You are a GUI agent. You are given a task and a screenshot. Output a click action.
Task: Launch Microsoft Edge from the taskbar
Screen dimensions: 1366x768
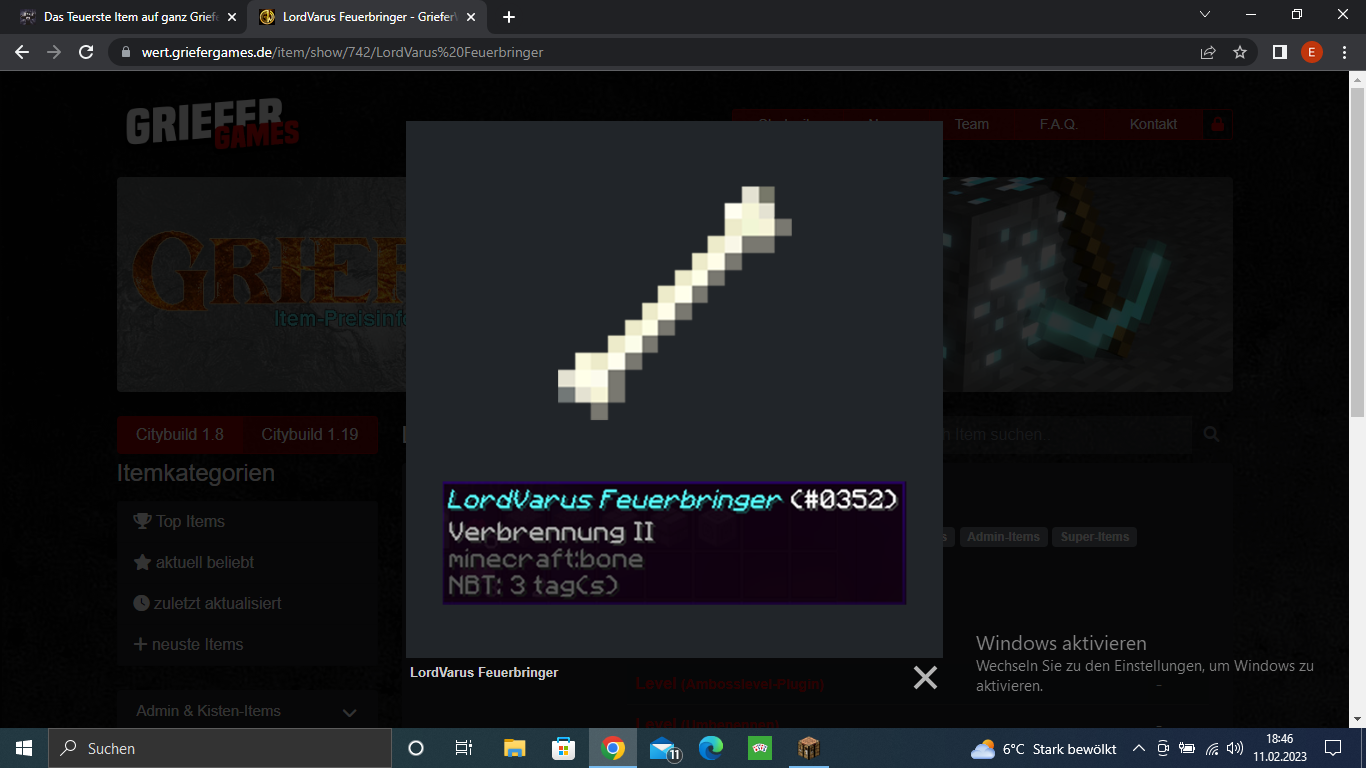click(711, 748)
